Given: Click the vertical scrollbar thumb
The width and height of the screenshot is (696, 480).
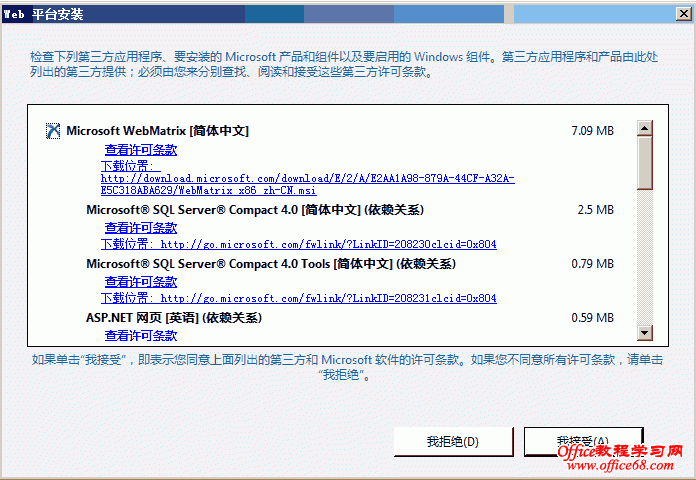Looking at the screenshot, I should tap(645, 163).
